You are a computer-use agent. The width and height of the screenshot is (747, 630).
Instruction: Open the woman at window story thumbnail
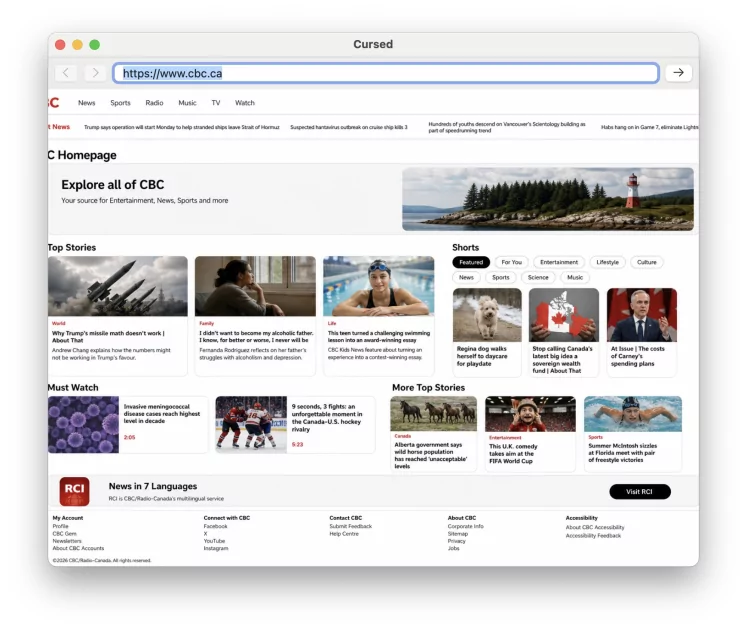[255, 286]
